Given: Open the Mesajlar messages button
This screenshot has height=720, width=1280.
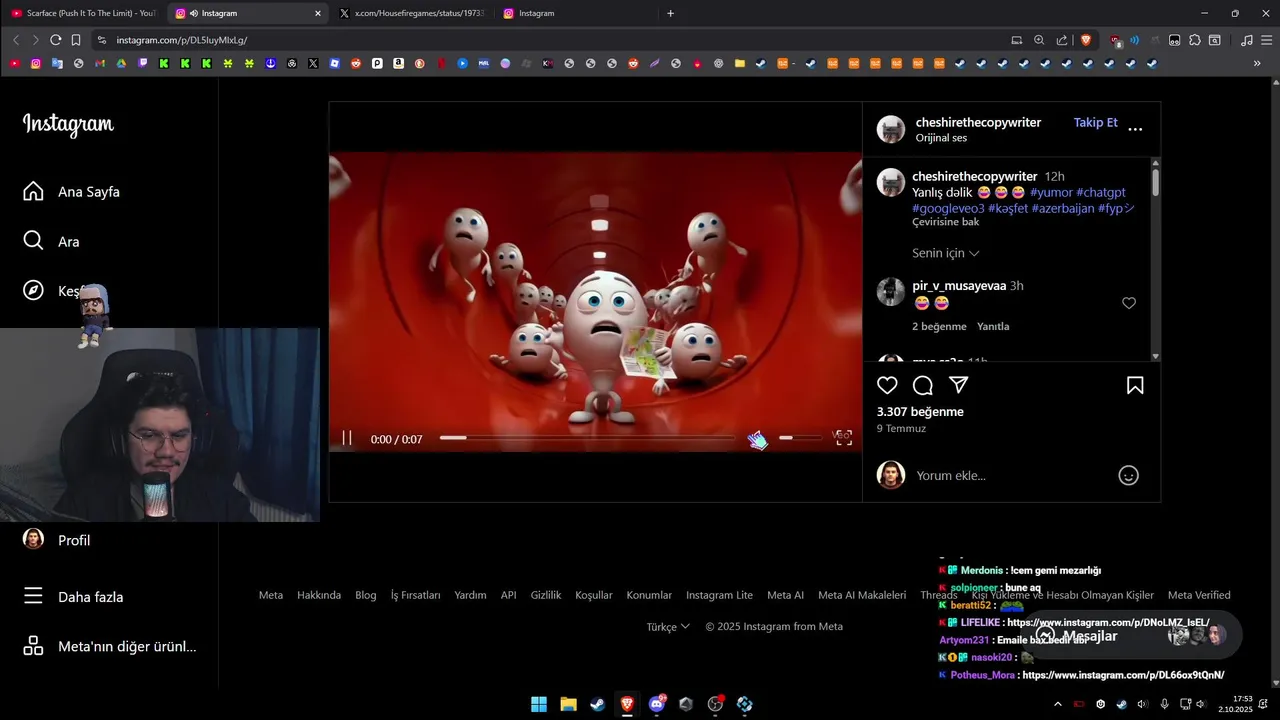Looking at the screenshot, I should point(1133,636).
